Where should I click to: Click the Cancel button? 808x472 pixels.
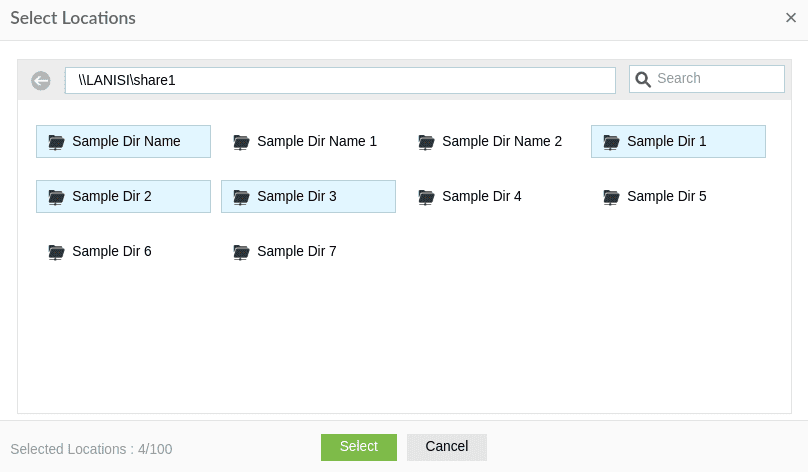[x=447, y=447]
